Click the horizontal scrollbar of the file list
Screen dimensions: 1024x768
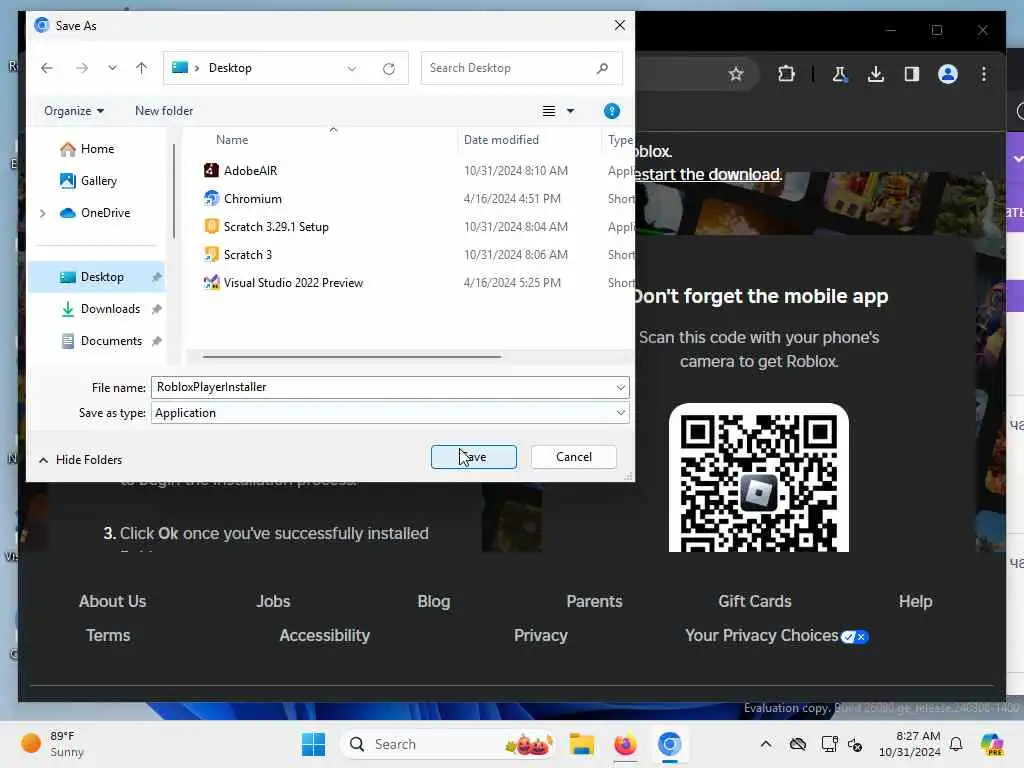coord(351,357)
